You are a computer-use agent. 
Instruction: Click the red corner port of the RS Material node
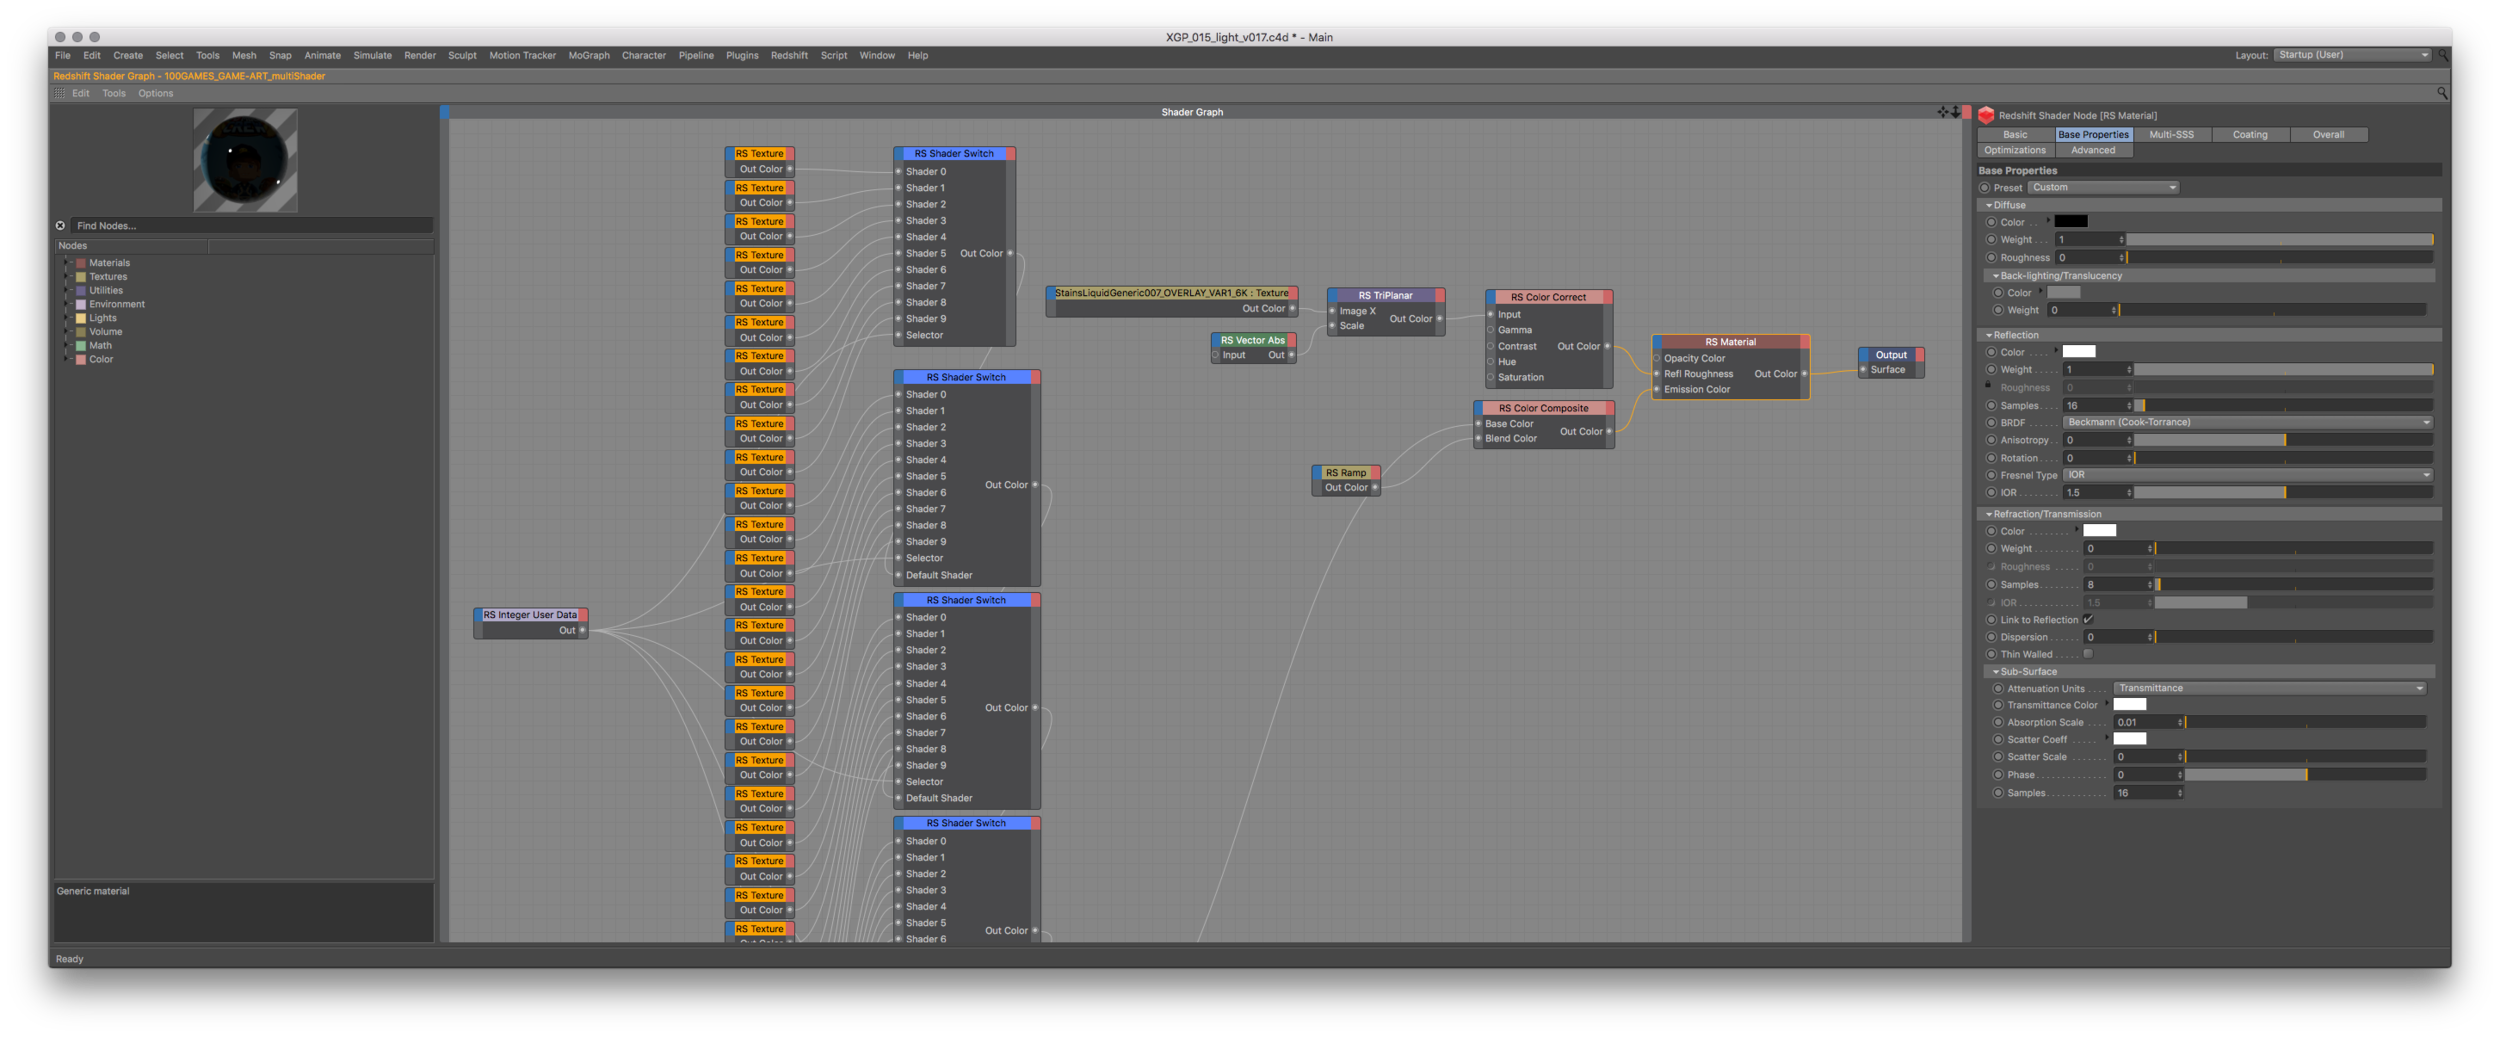[x=1804, y=342]
